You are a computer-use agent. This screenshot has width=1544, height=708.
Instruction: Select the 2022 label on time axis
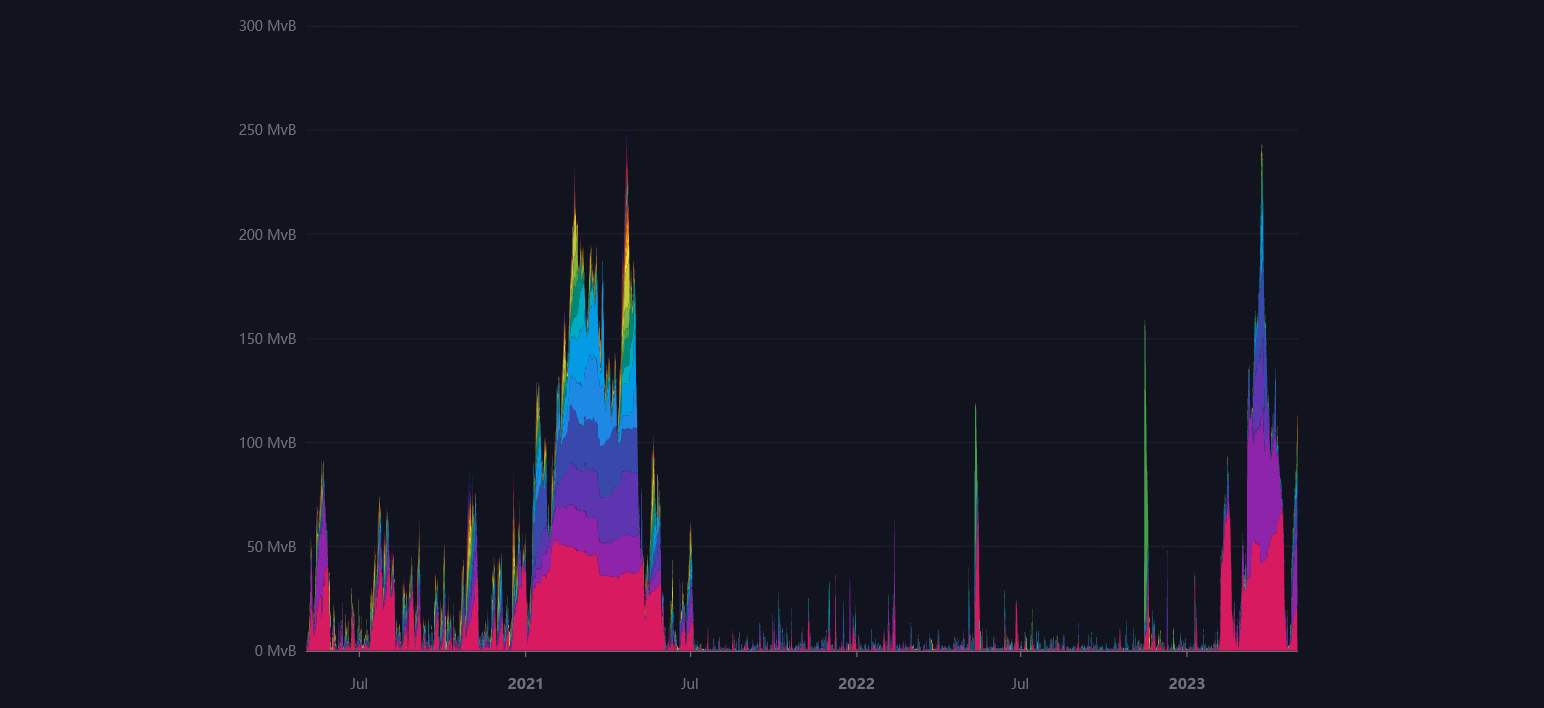(x=856, y=684)
